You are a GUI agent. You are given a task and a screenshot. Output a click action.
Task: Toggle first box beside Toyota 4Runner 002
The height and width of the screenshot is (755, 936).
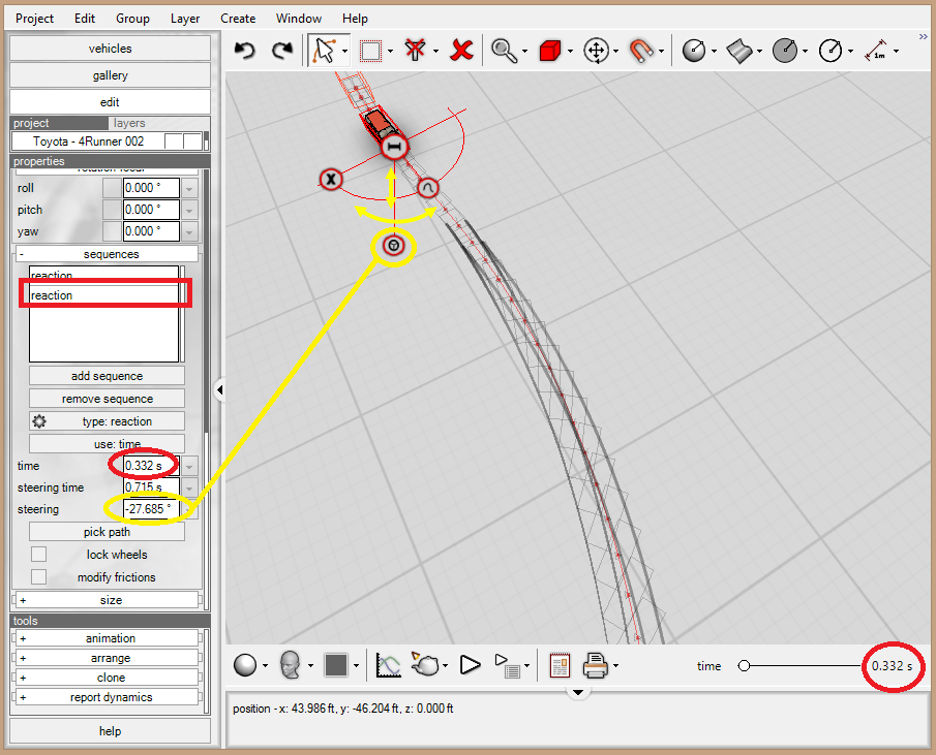173,141
